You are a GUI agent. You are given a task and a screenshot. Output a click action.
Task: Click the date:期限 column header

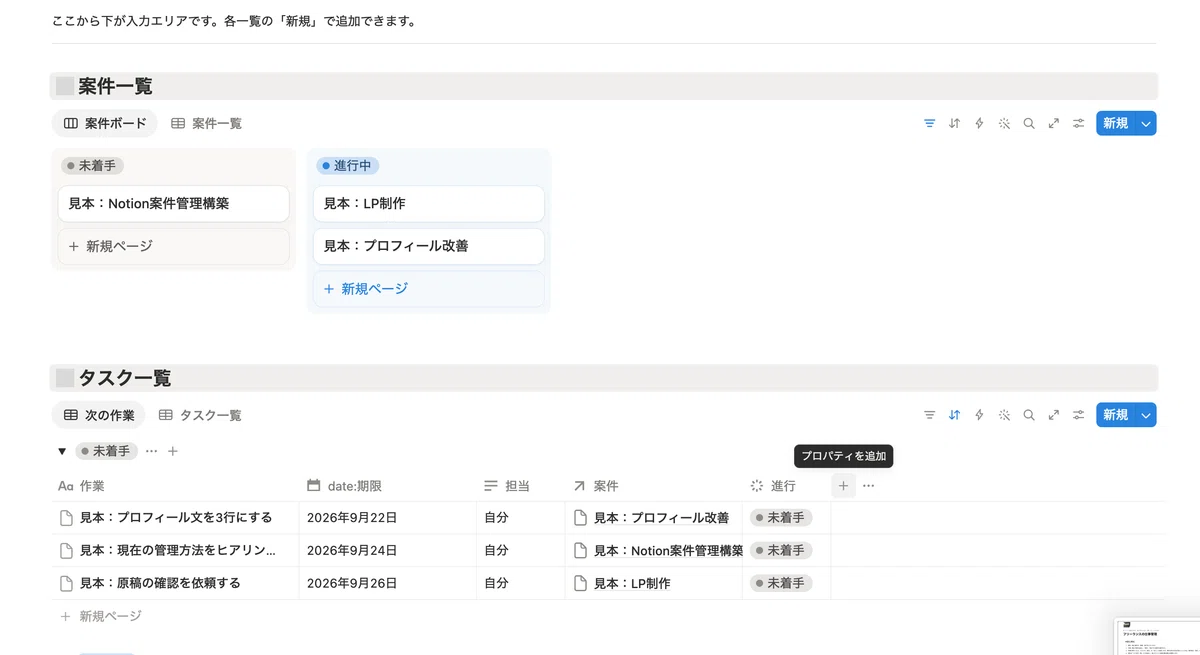click(388, 486)
